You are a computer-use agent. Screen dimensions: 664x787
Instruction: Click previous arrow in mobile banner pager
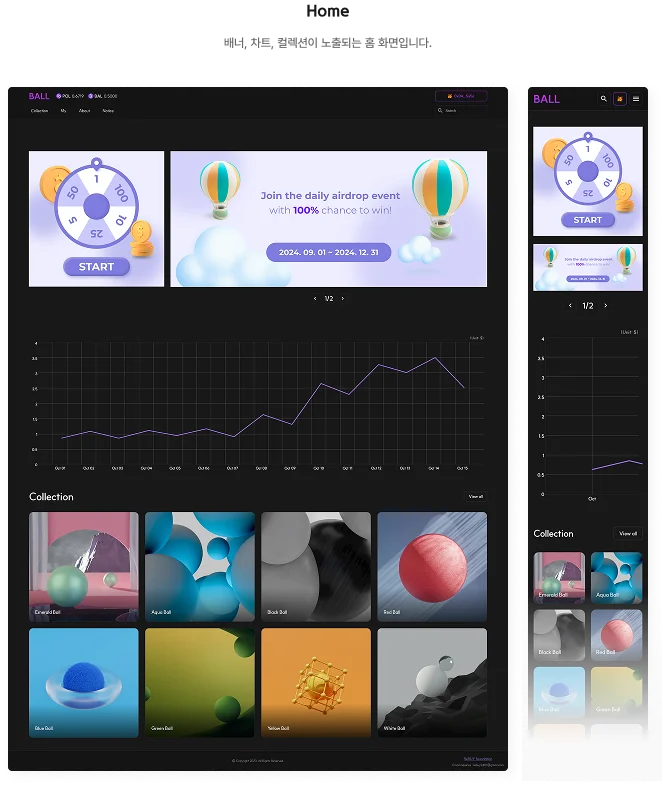tap(570, 306)
